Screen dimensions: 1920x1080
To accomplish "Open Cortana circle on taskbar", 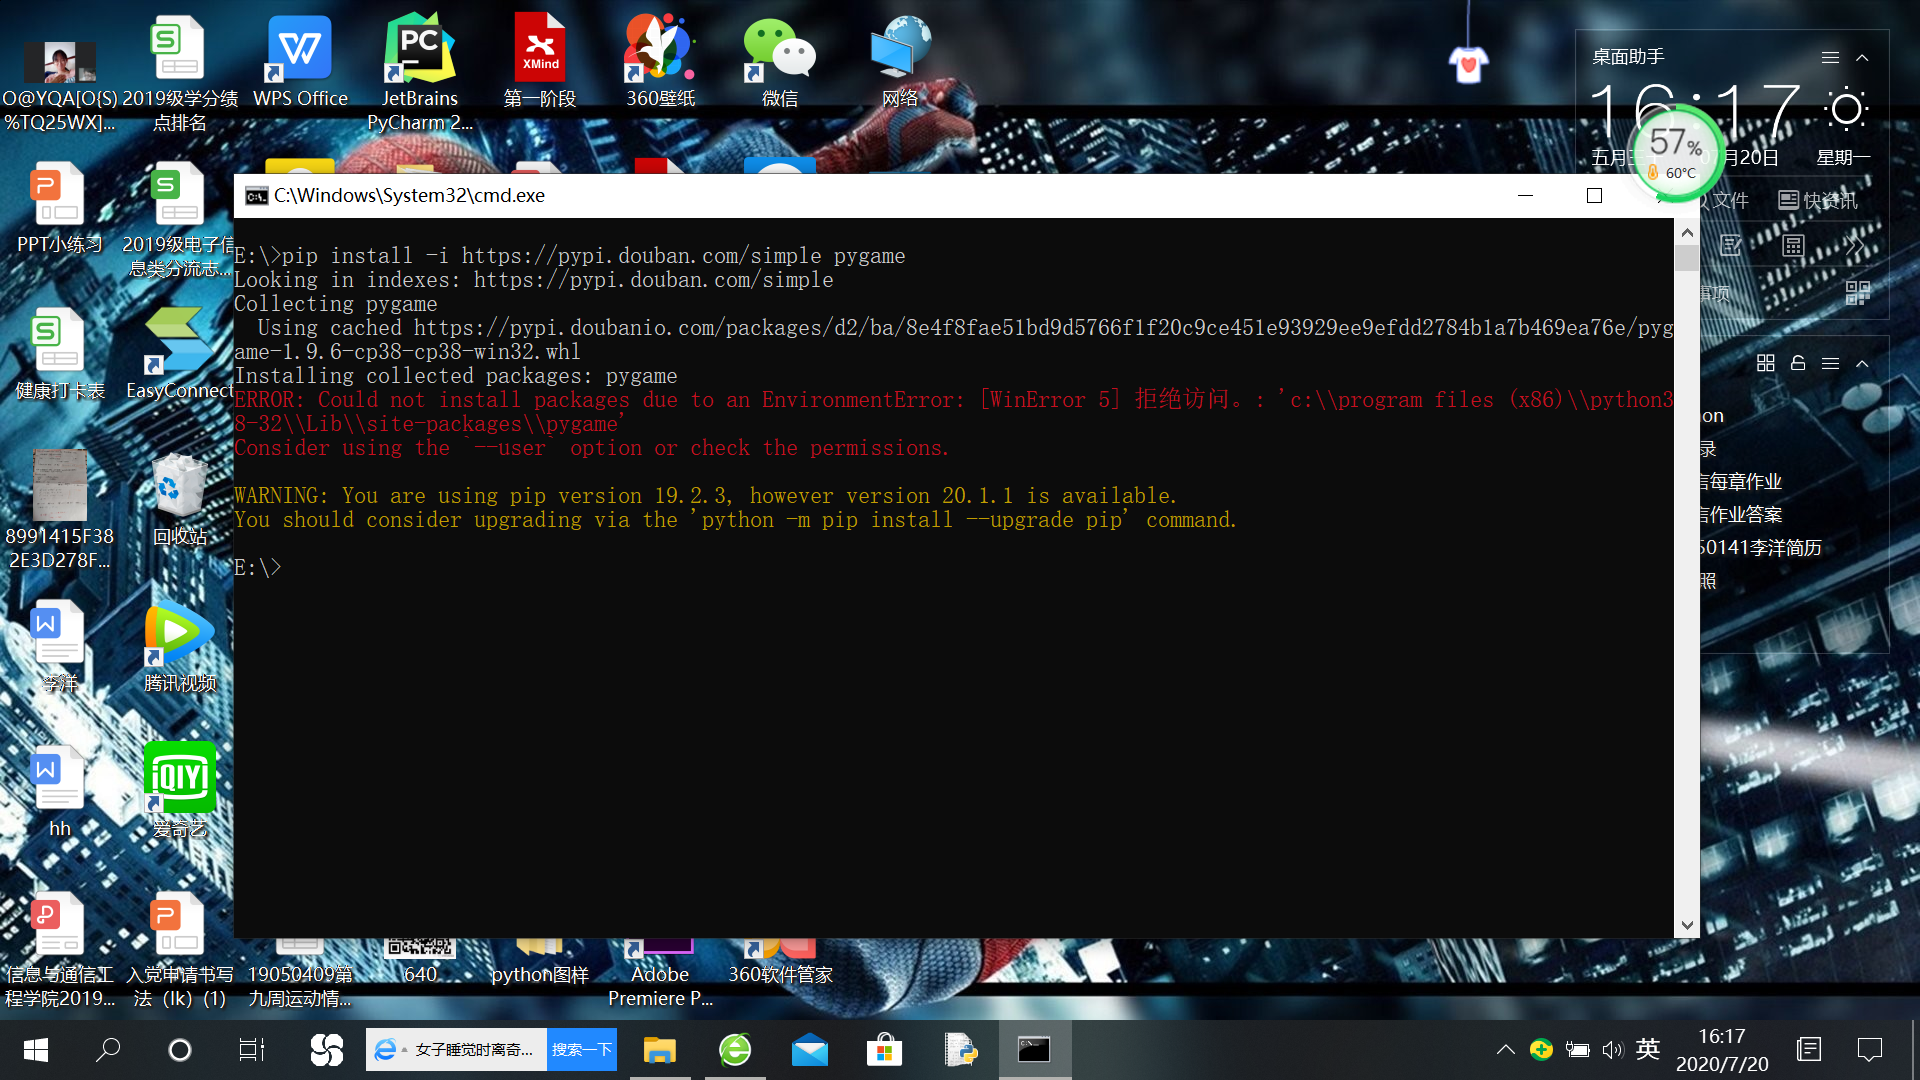I will [x=180, y=1050].
